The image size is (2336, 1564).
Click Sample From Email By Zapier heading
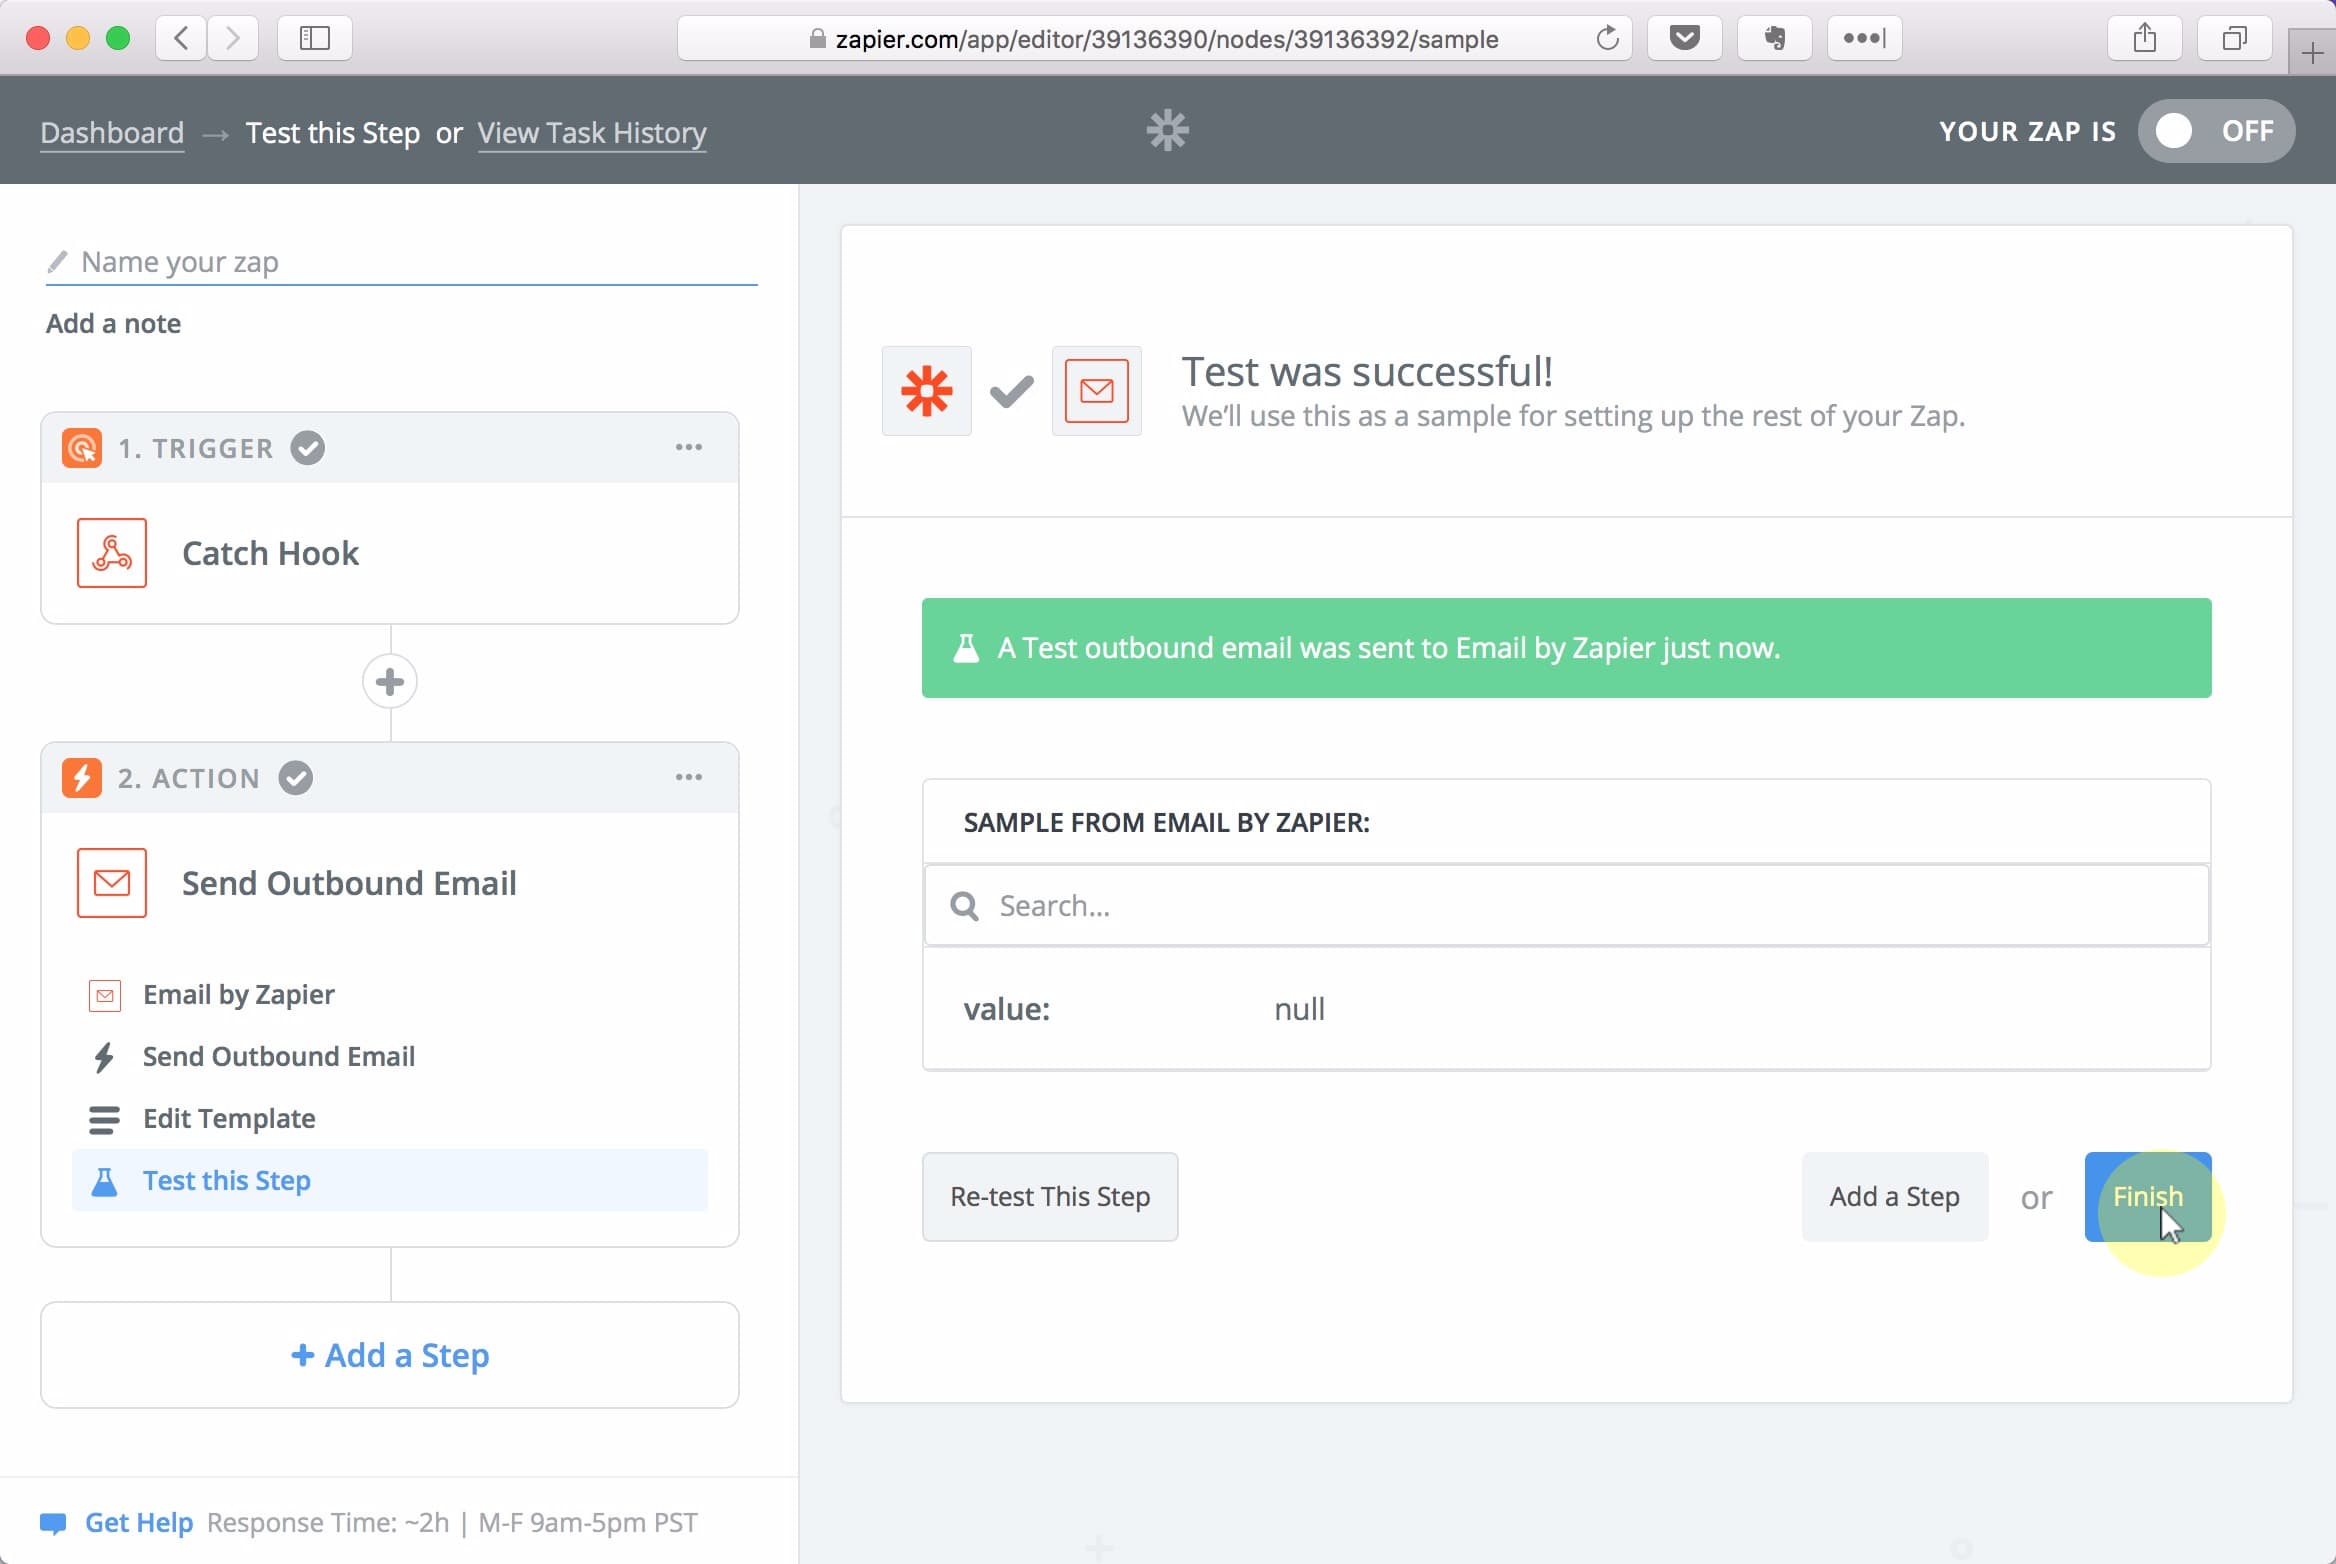(x=1166, y=823)
